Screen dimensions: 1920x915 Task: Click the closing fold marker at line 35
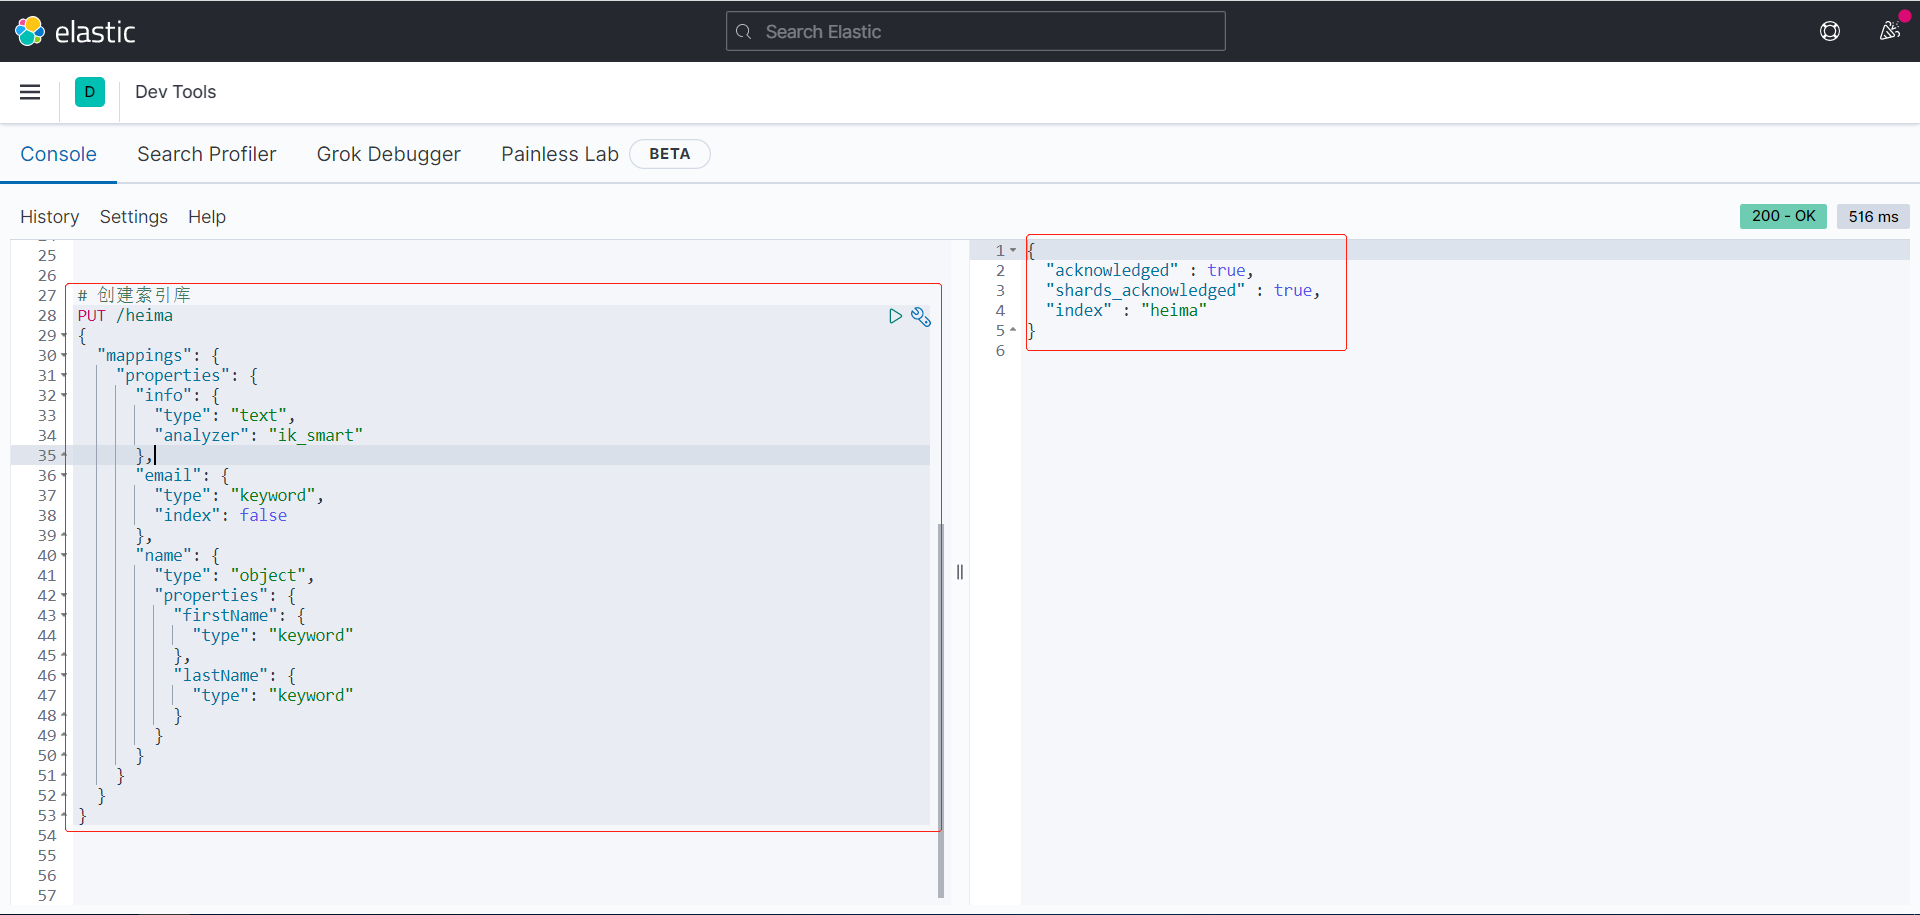pos(64,455)
